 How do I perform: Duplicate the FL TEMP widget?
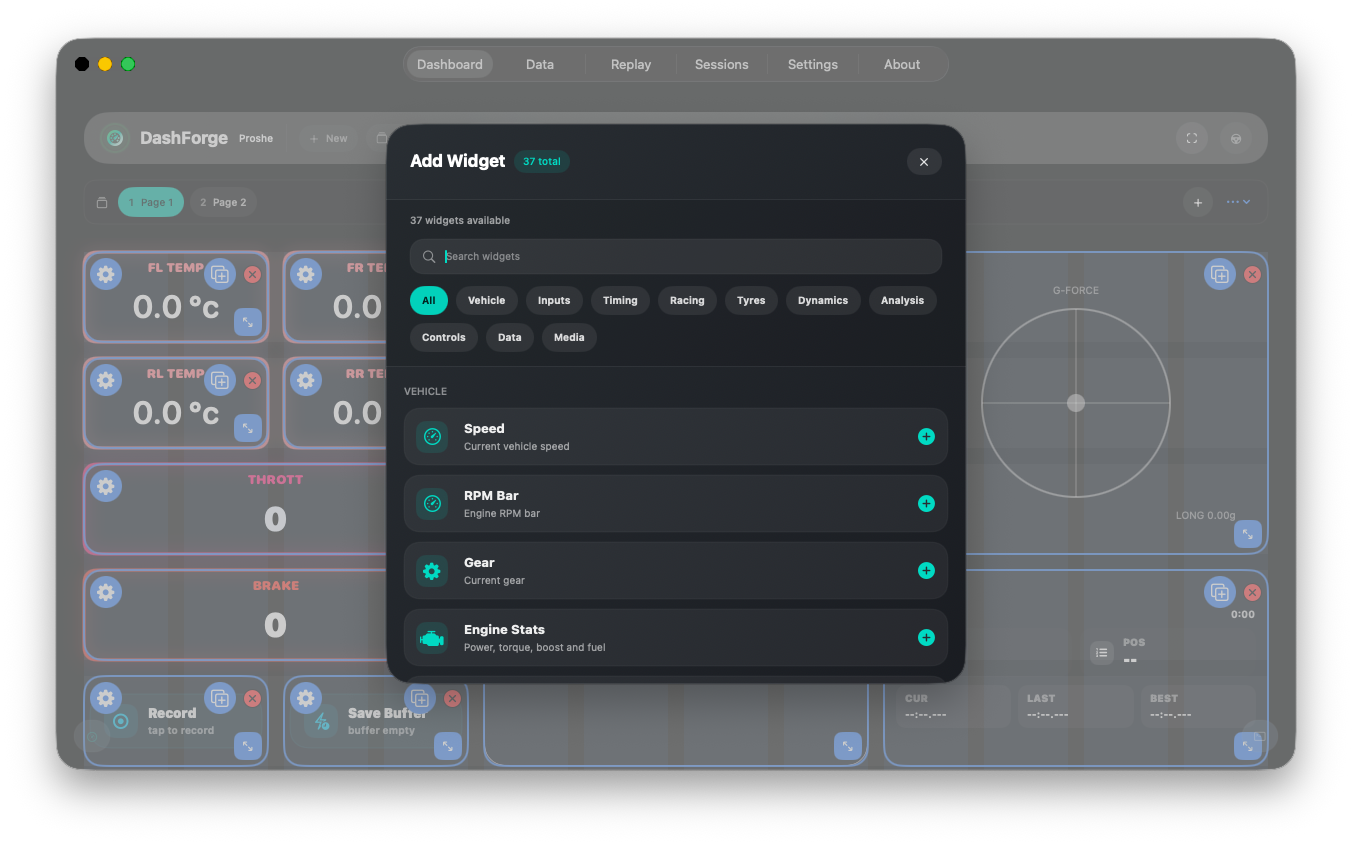[x=220, y=274]
